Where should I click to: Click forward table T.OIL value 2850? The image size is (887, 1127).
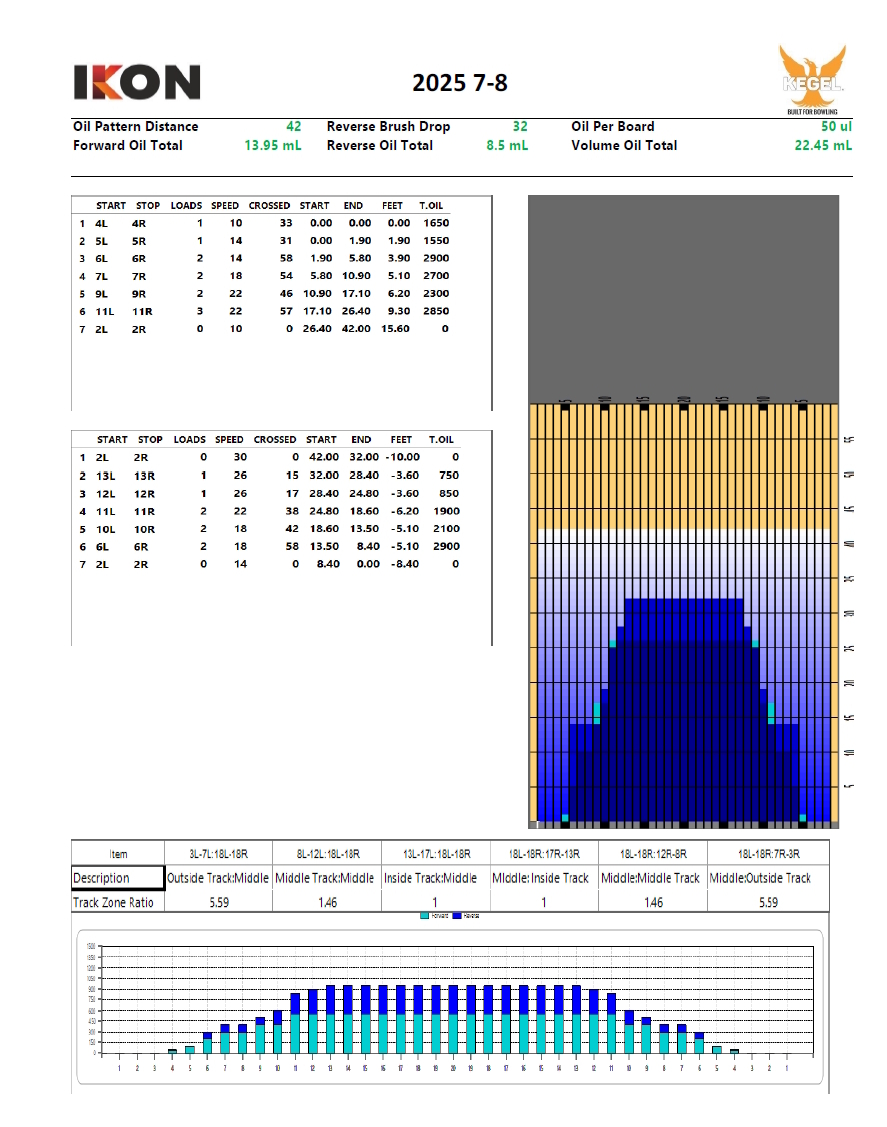pyautogui.click(x=436, y=311)
